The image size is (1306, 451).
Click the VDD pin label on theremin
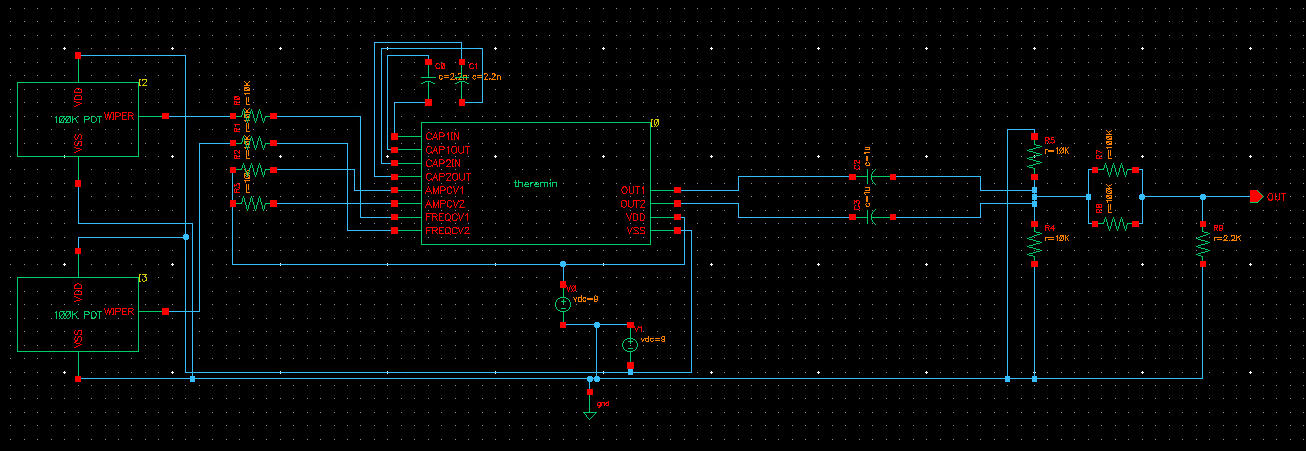click(635, 216)
